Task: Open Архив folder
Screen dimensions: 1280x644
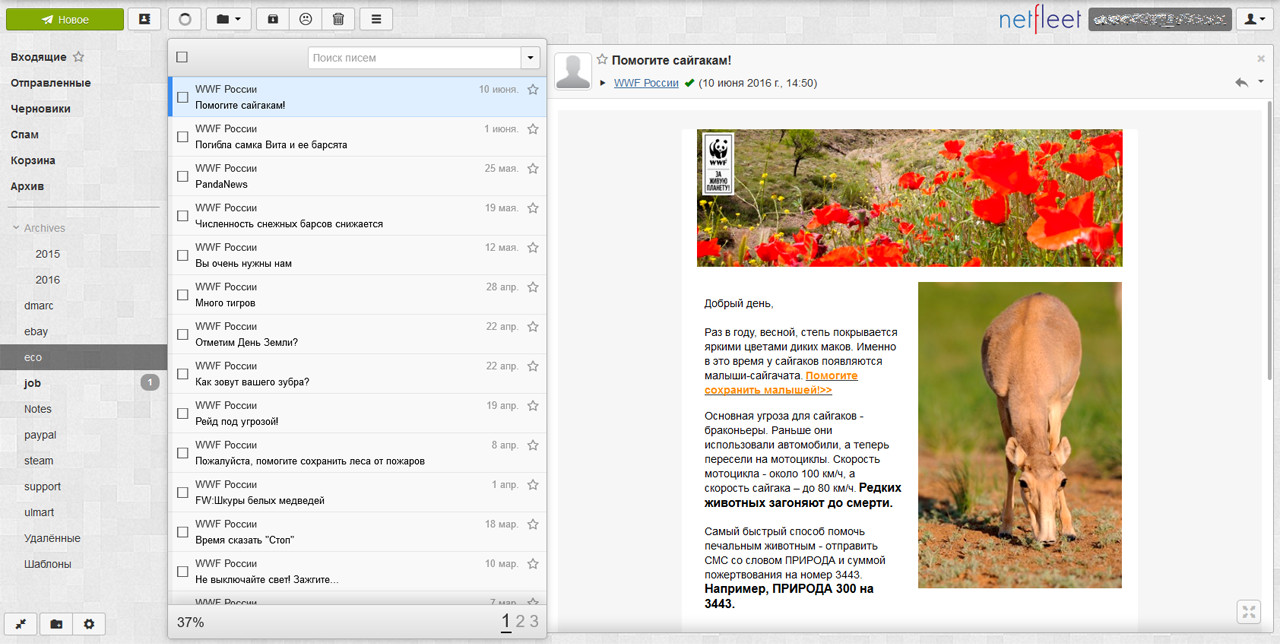Action: click(28, 187)
